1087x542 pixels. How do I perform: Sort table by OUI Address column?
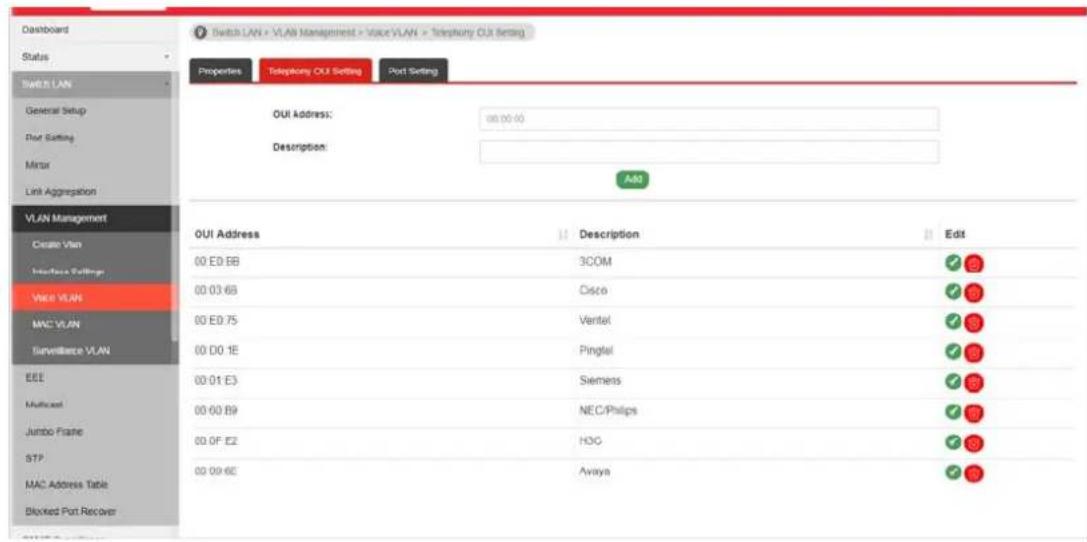pos(563,235)
